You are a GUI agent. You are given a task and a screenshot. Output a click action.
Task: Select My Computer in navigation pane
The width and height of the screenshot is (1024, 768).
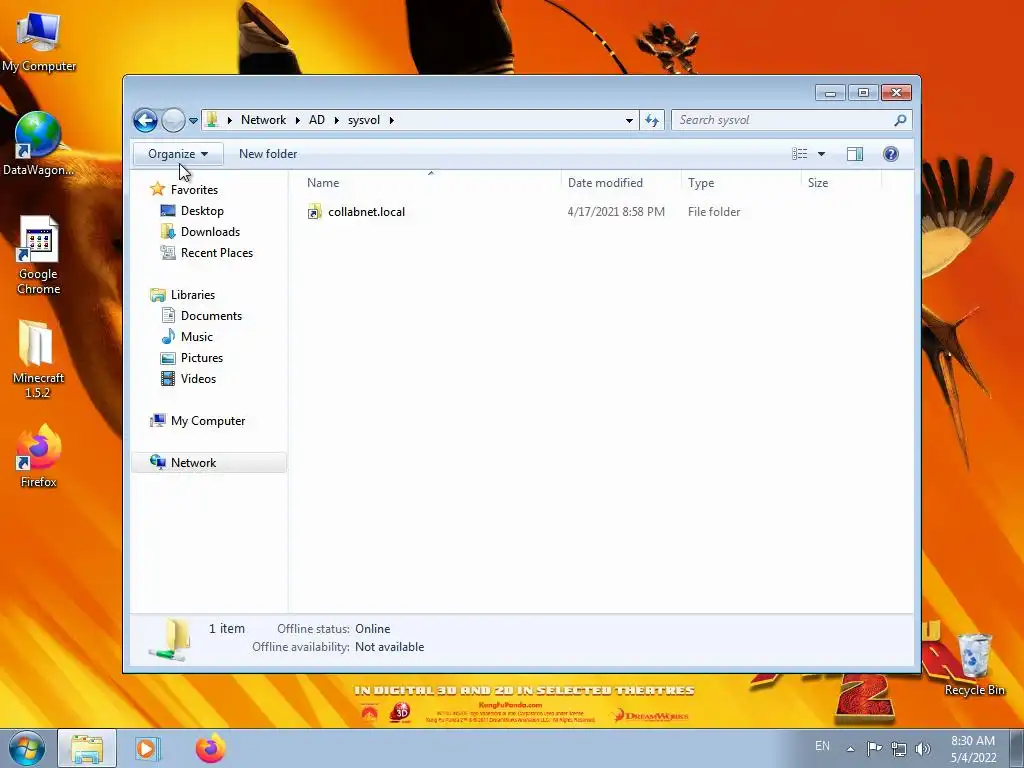[x=208, y=421]
